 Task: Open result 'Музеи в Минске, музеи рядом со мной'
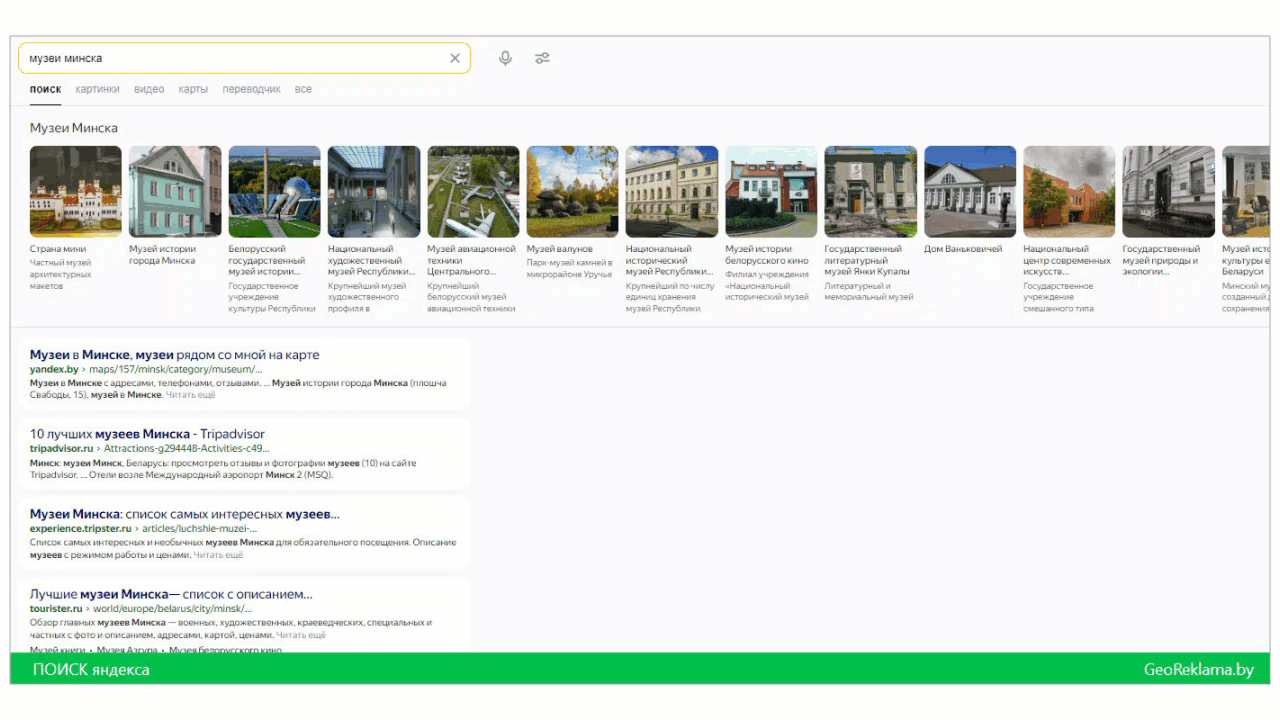click(x=175, y=355)
